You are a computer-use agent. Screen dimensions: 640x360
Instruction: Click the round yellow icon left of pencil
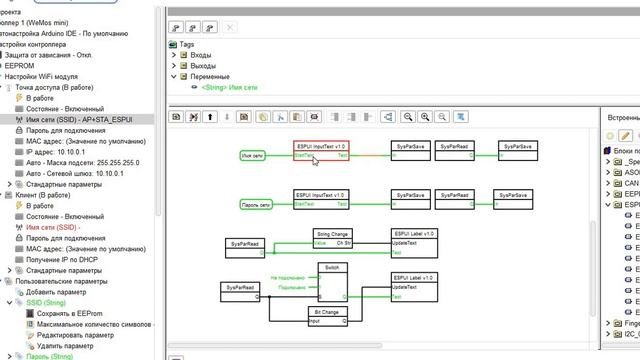[610, 135]
